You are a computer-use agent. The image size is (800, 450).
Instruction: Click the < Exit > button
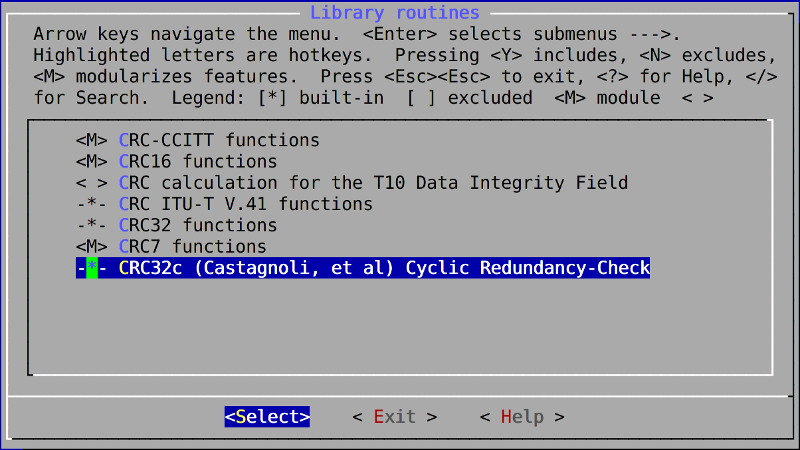395,417
